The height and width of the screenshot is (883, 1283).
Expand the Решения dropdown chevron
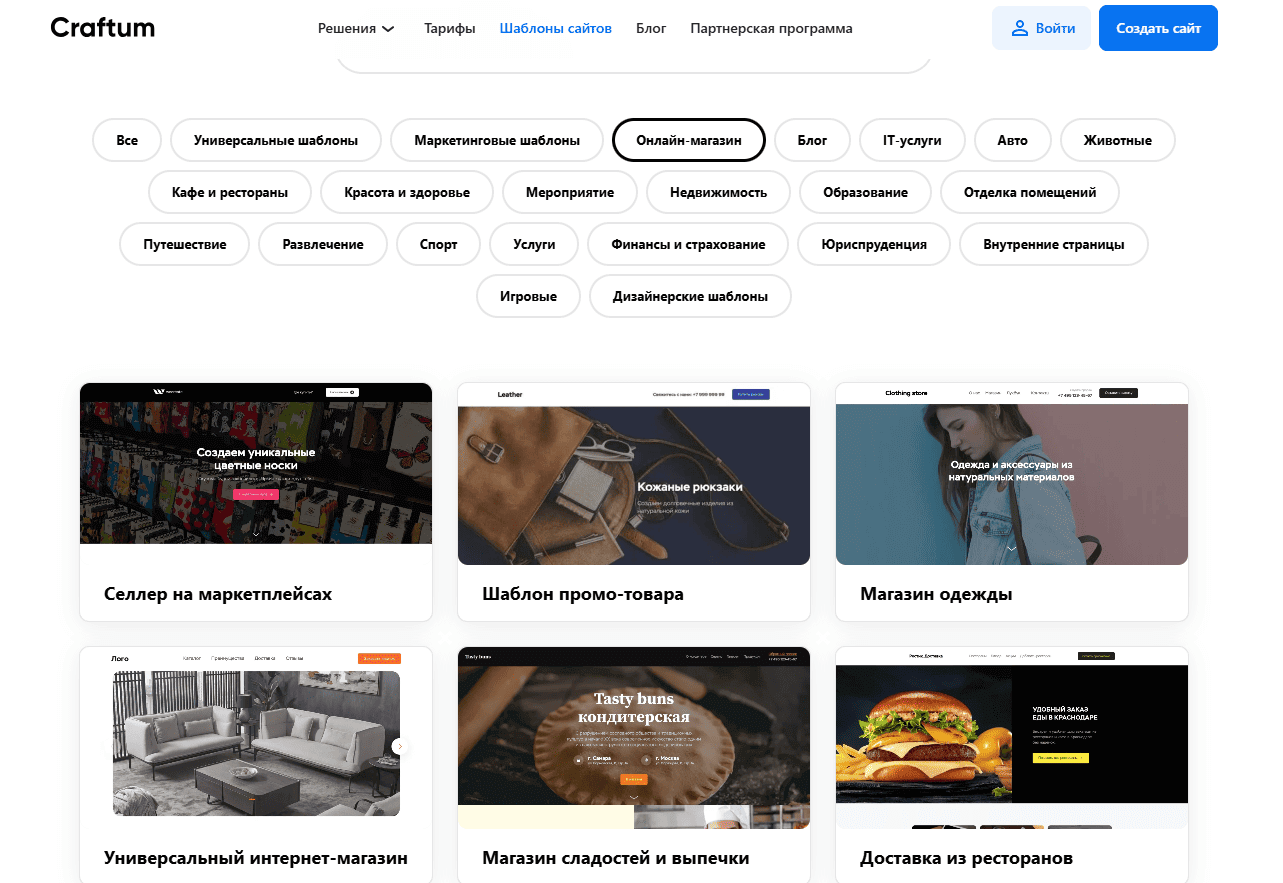(x=388, y=29)
